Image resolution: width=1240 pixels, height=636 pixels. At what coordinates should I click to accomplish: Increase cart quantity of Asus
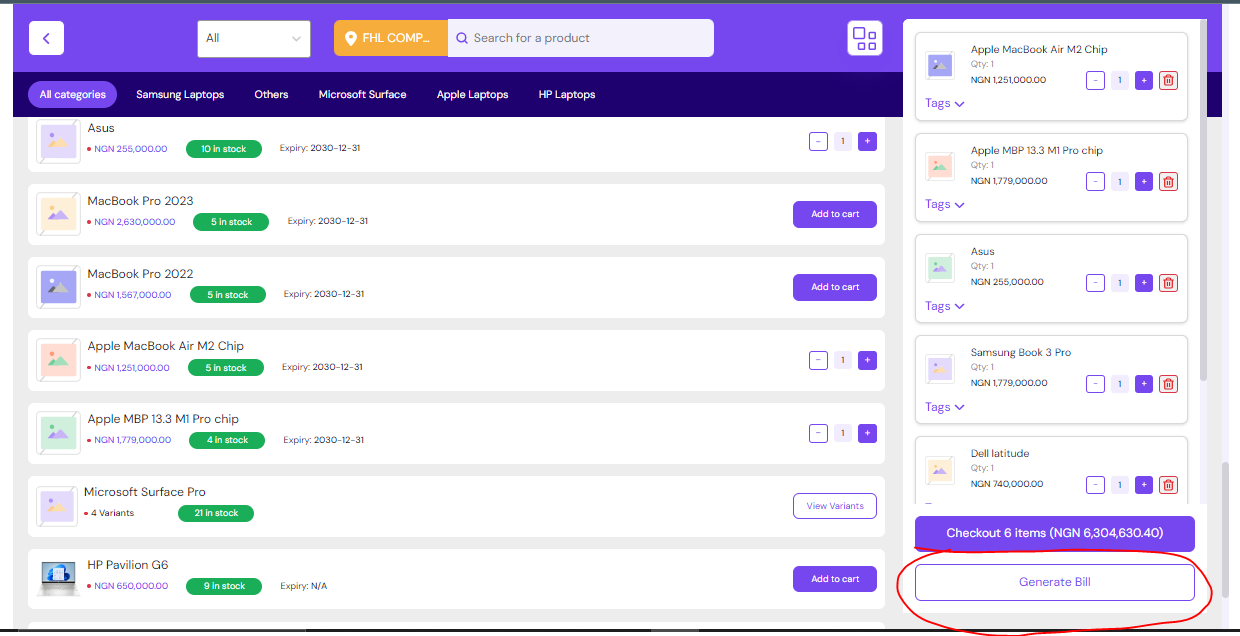1144,283
